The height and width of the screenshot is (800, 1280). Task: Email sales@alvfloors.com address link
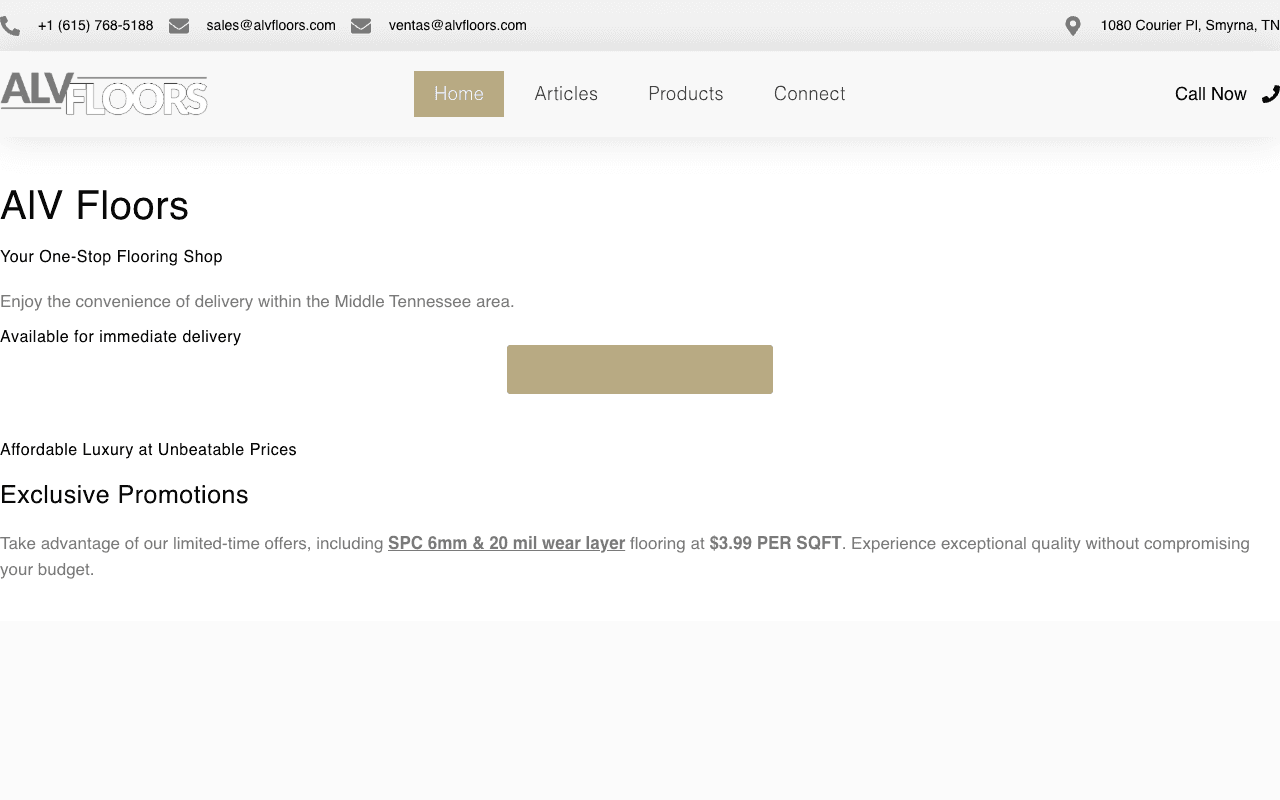point(271,26)
